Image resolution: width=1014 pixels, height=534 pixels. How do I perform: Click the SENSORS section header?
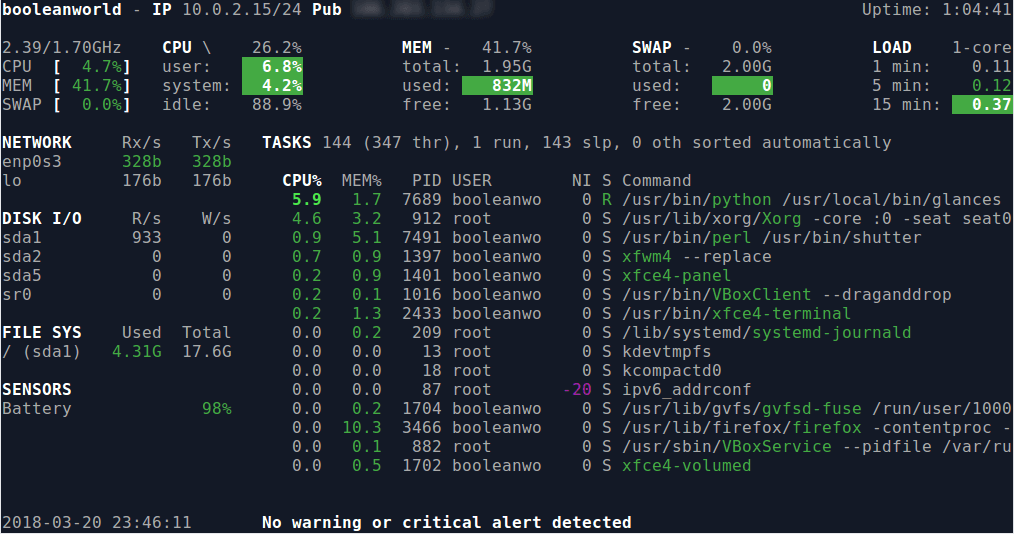37,389
